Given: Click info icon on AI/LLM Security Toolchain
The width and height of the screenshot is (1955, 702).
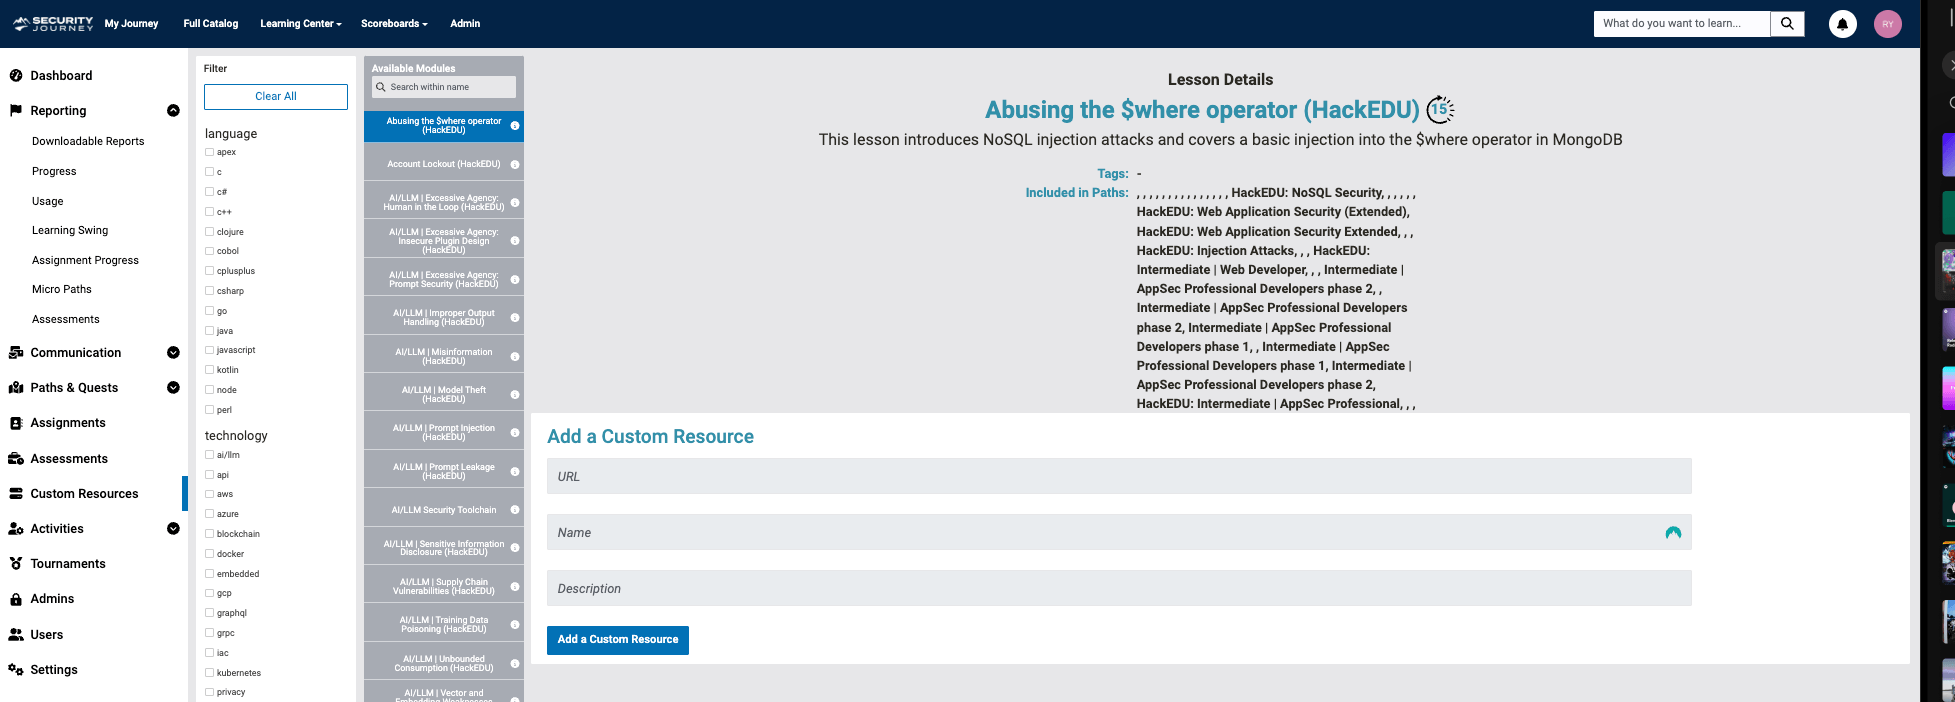Looking at the screenshot, I should click(x=515, y=510).
